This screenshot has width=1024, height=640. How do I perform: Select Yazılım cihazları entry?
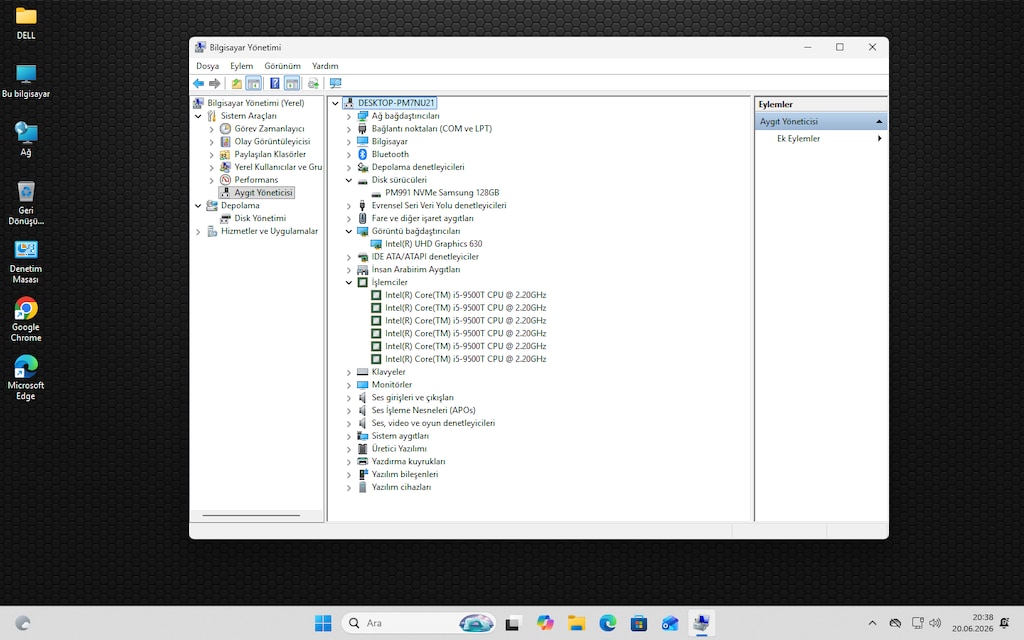(401, 487)
